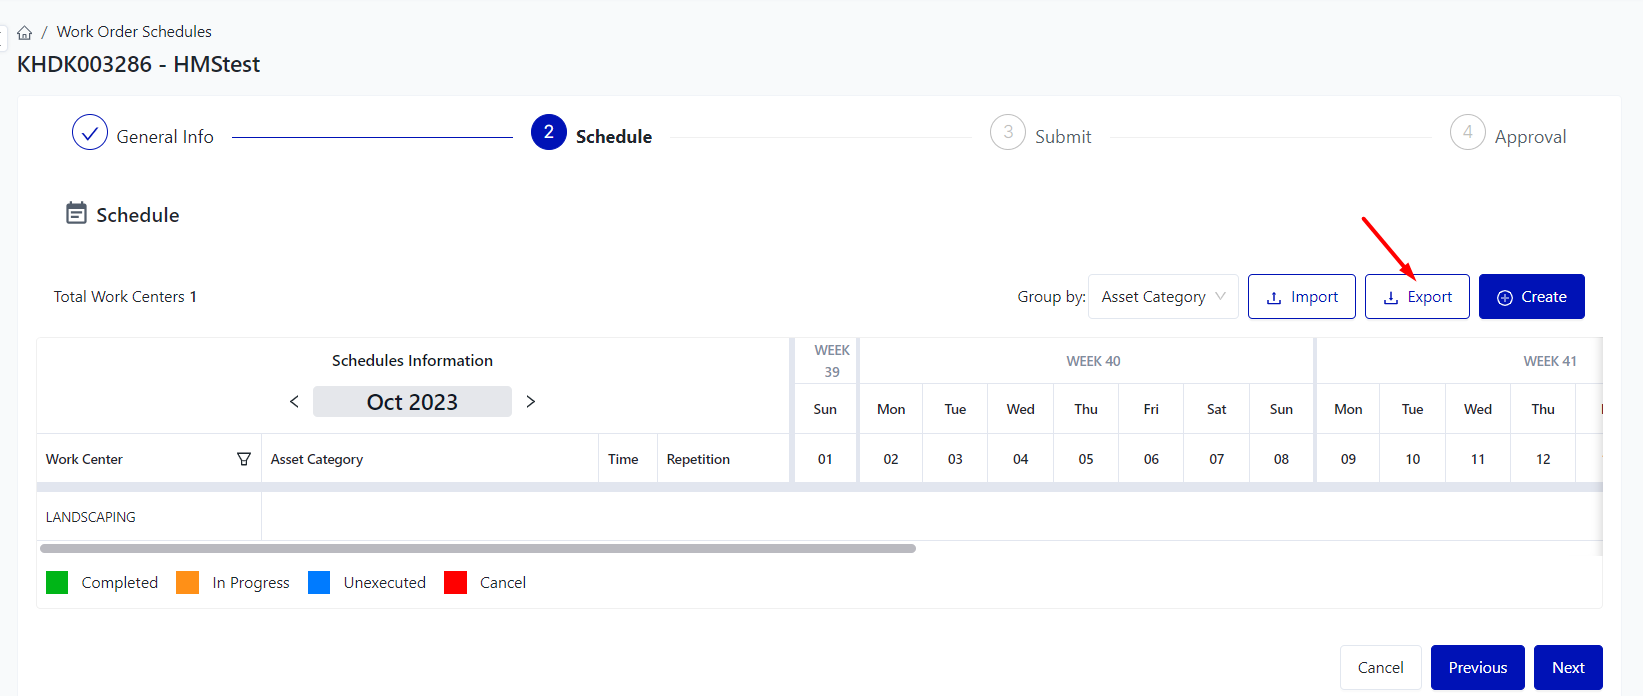Click step 4 Approval circle
Viewport: 1643px width, 696px height.
(1467, 132)
